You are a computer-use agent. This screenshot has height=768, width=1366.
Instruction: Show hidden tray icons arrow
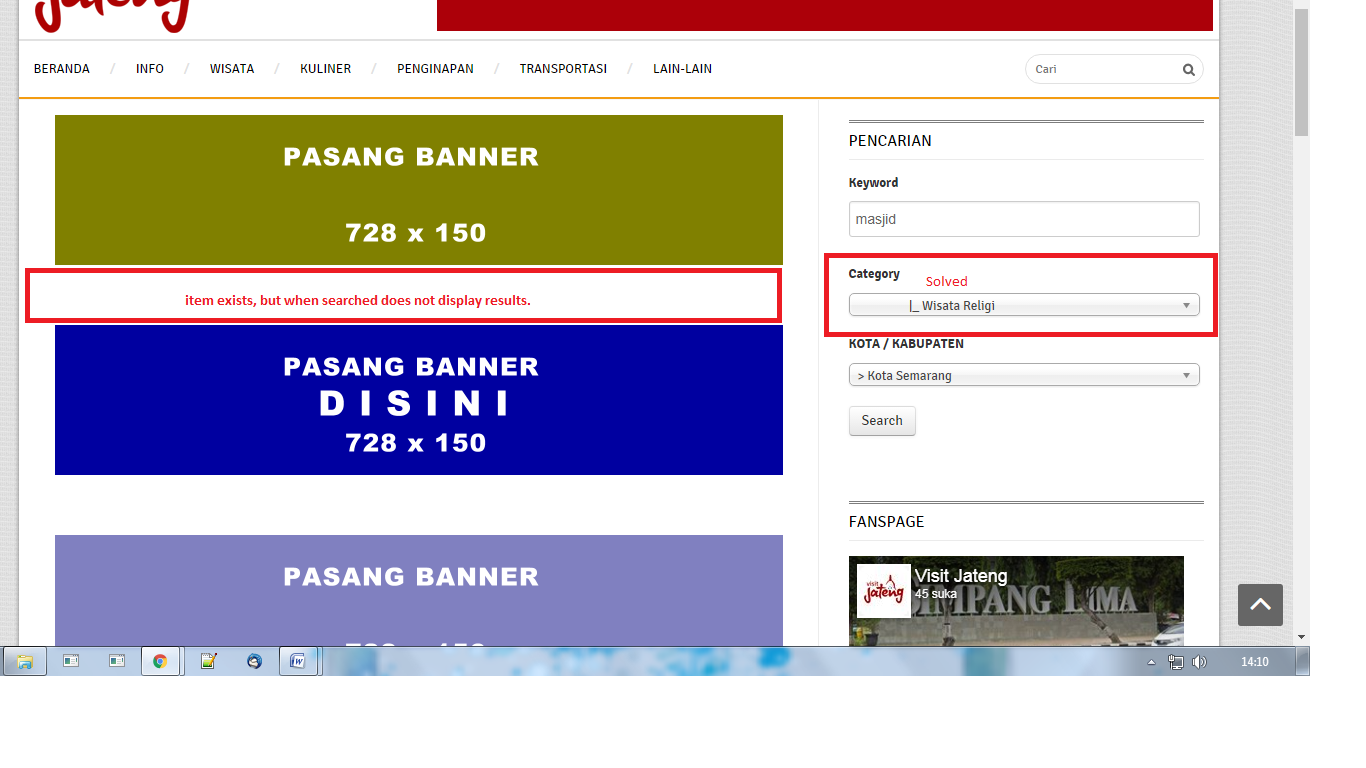pos(1151,662)
